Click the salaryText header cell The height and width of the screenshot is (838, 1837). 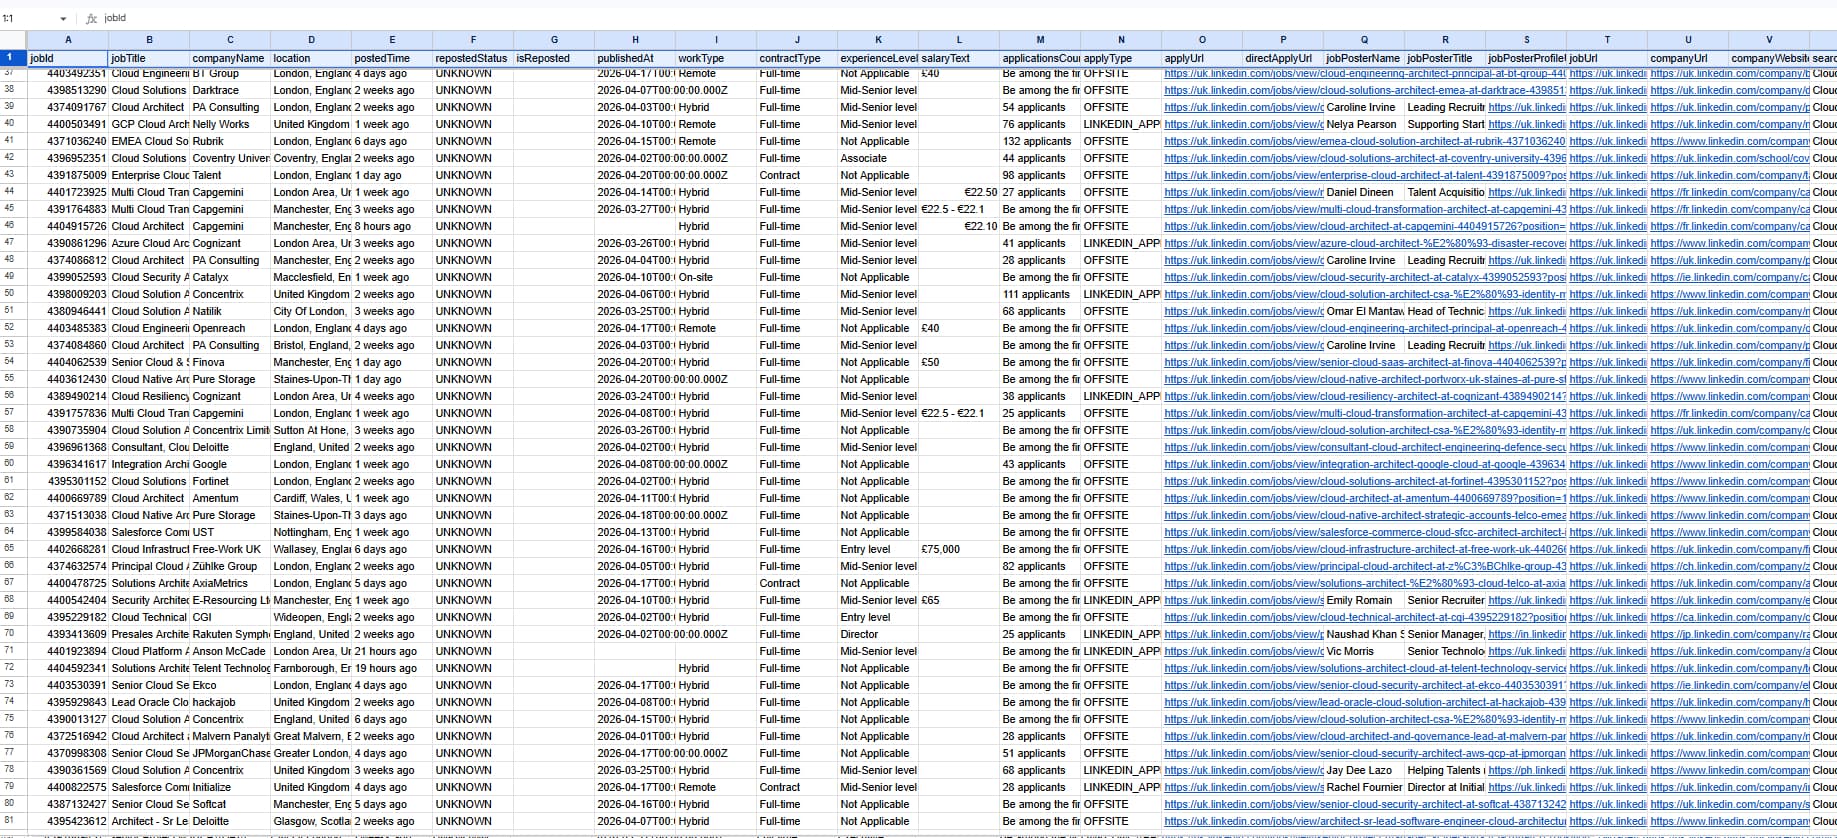(x=959, y=58)
